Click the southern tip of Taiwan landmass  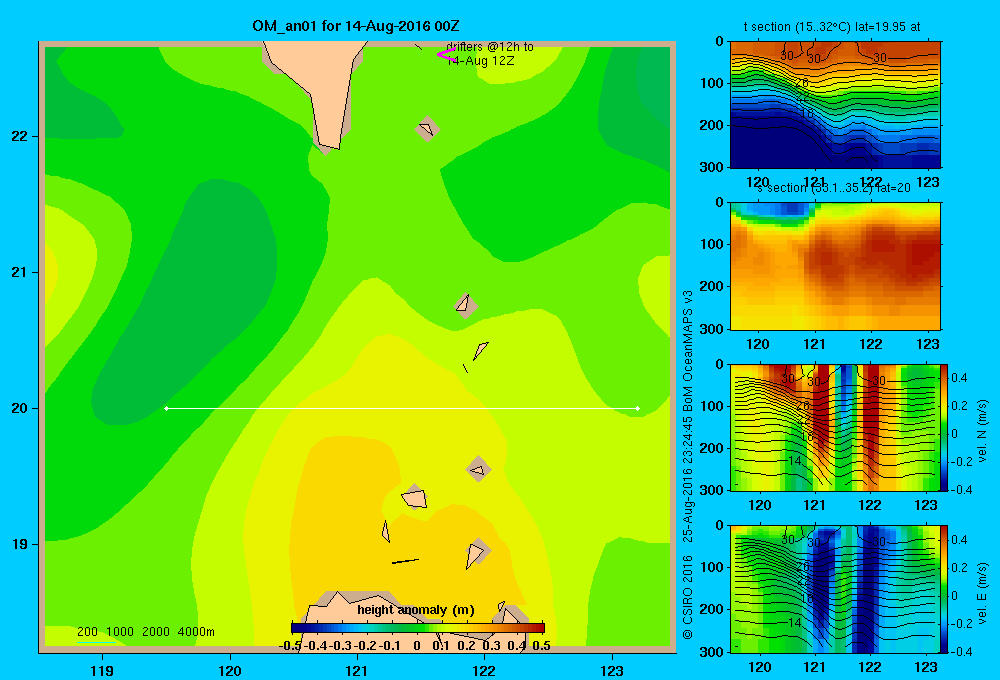[x=328, y=145]
